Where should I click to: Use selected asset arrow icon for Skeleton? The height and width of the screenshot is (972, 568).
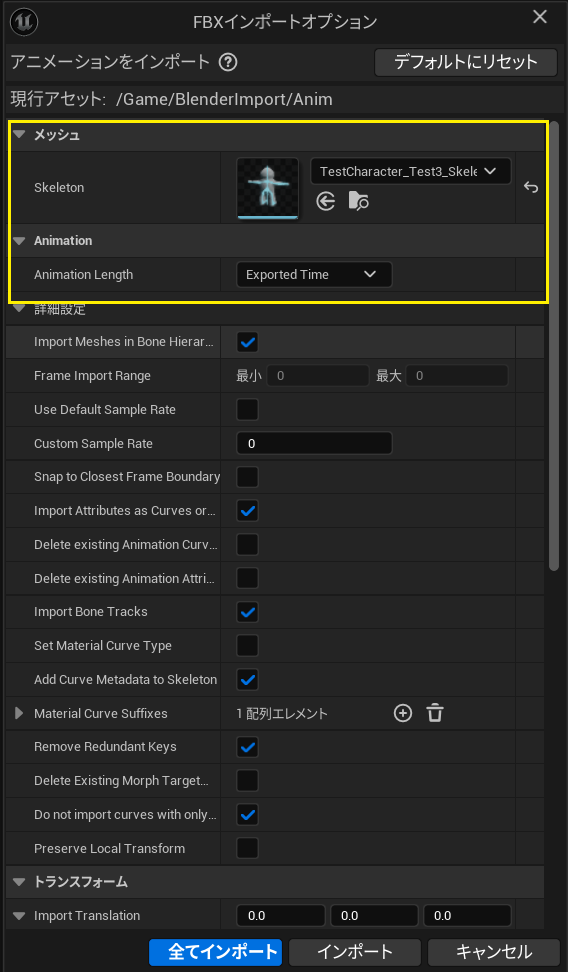pos(326,201)
